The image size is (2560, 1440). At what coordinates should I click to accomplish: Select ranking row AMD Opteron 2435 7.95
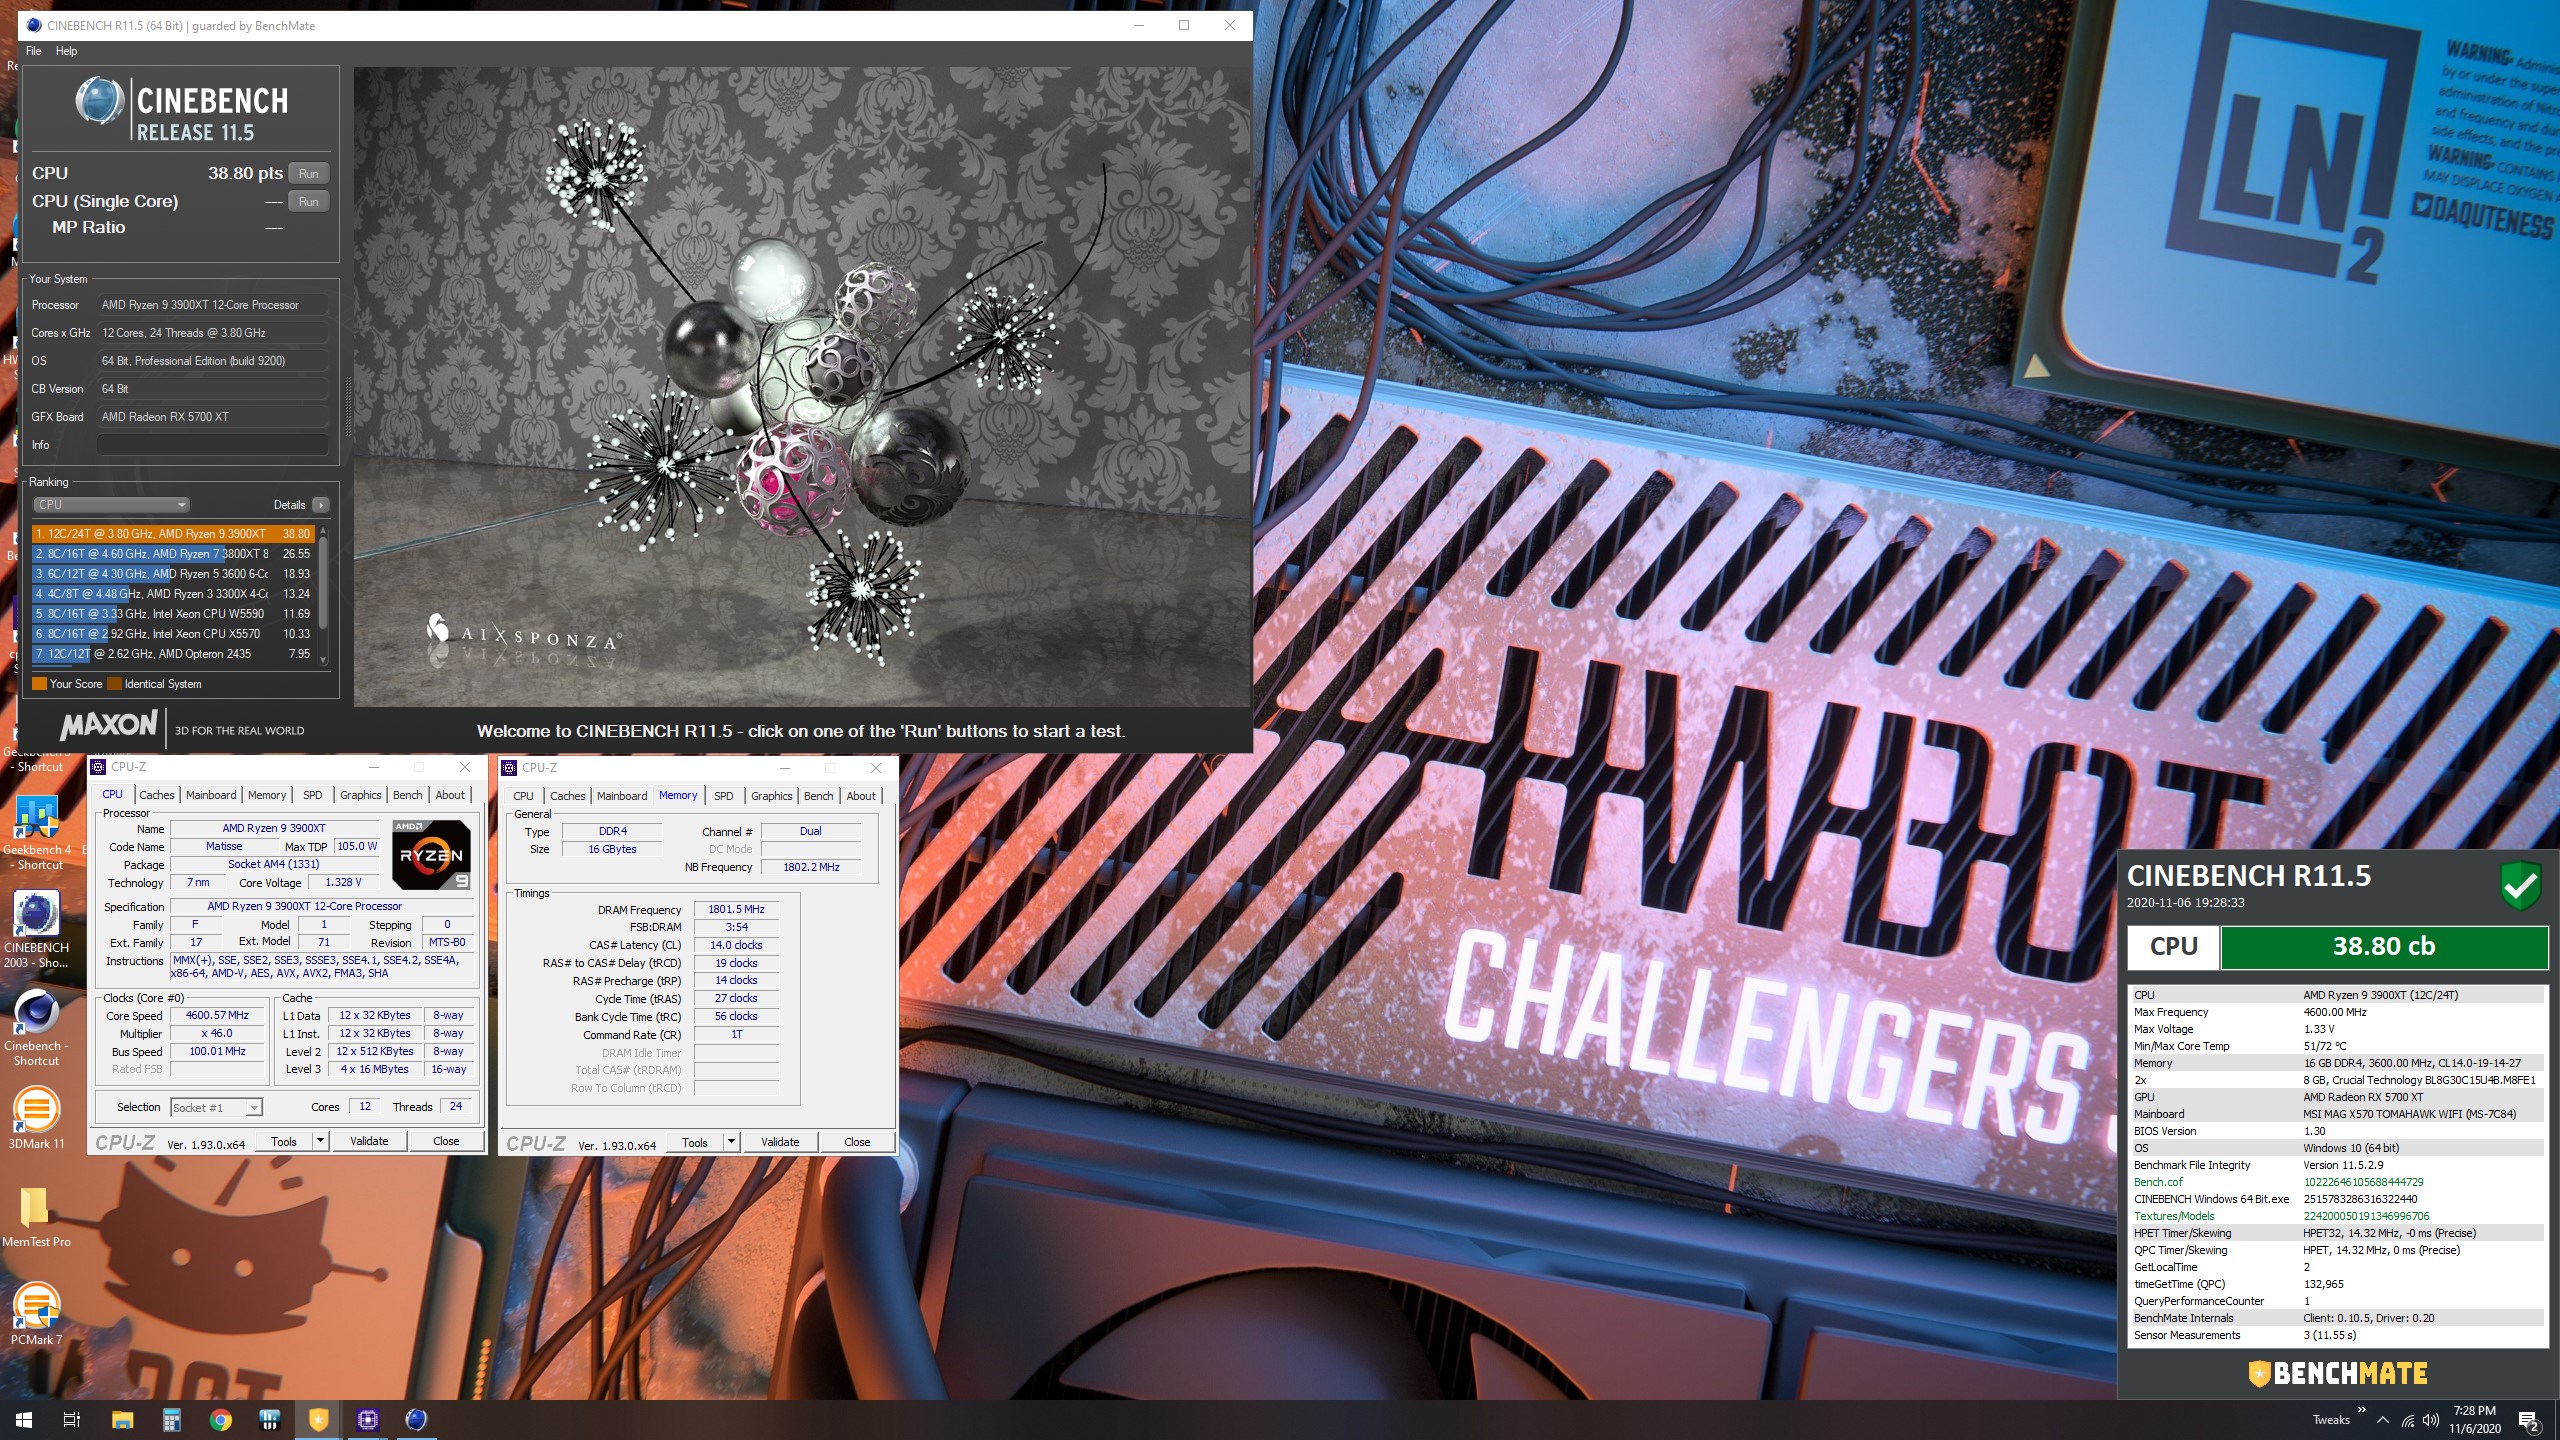click(x=173, y=654)
